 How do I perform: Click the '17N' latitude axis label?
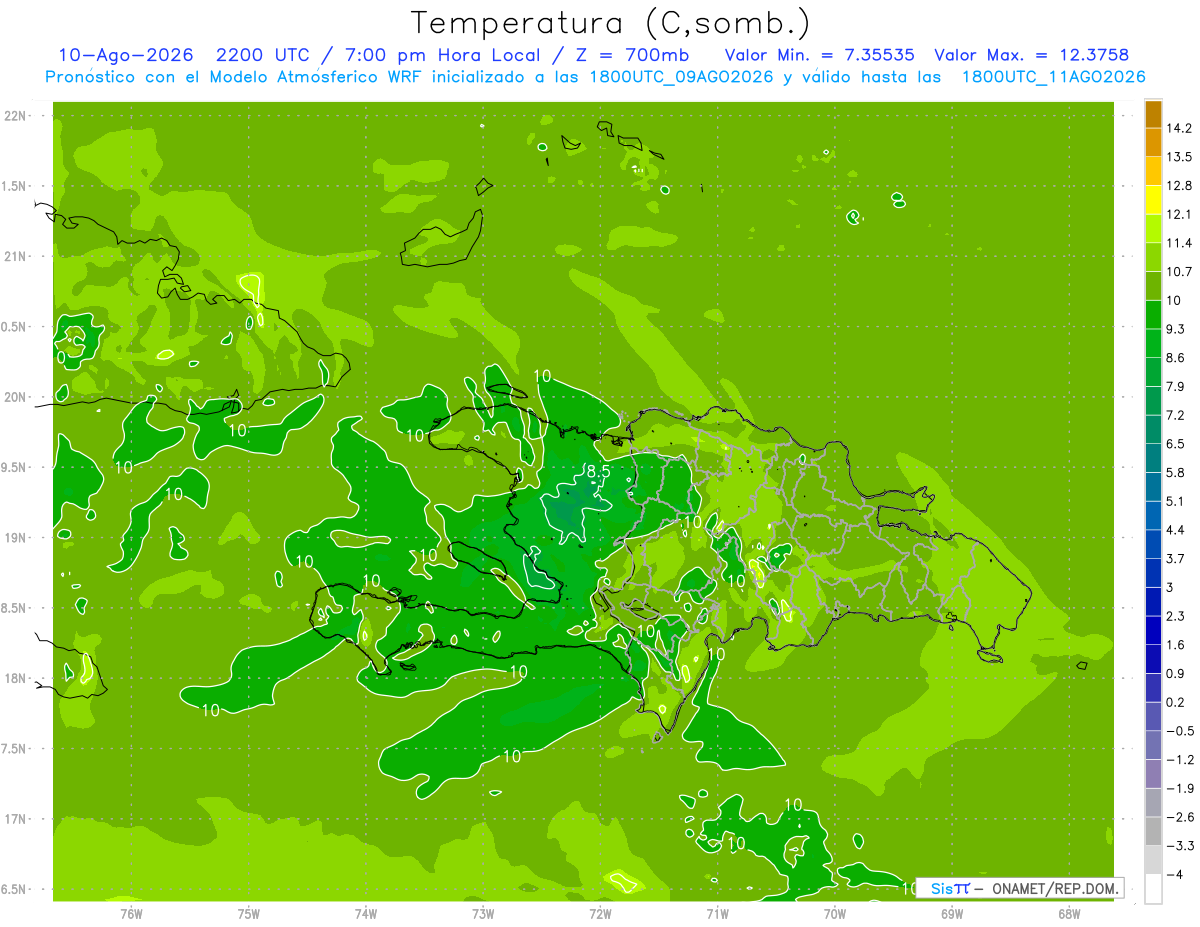coord(14,819)
